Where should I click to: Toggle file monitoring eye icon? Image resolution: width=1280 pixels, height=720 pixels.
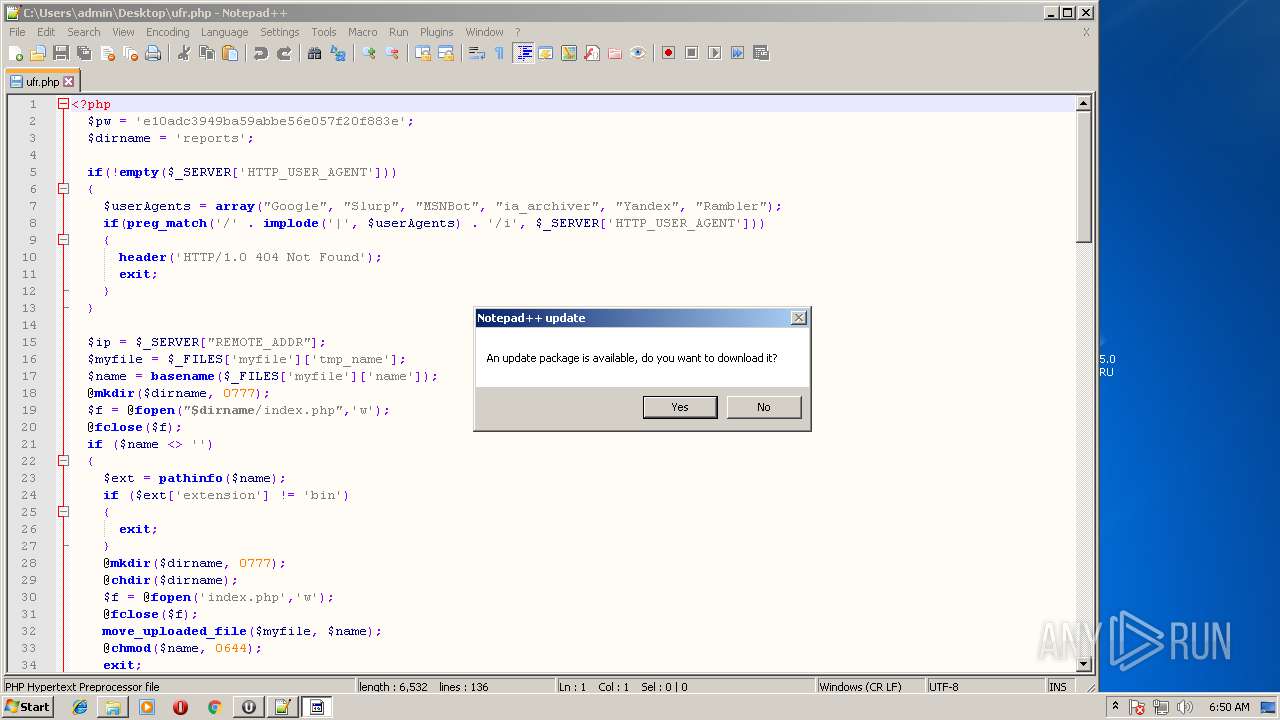pos(638,53)
